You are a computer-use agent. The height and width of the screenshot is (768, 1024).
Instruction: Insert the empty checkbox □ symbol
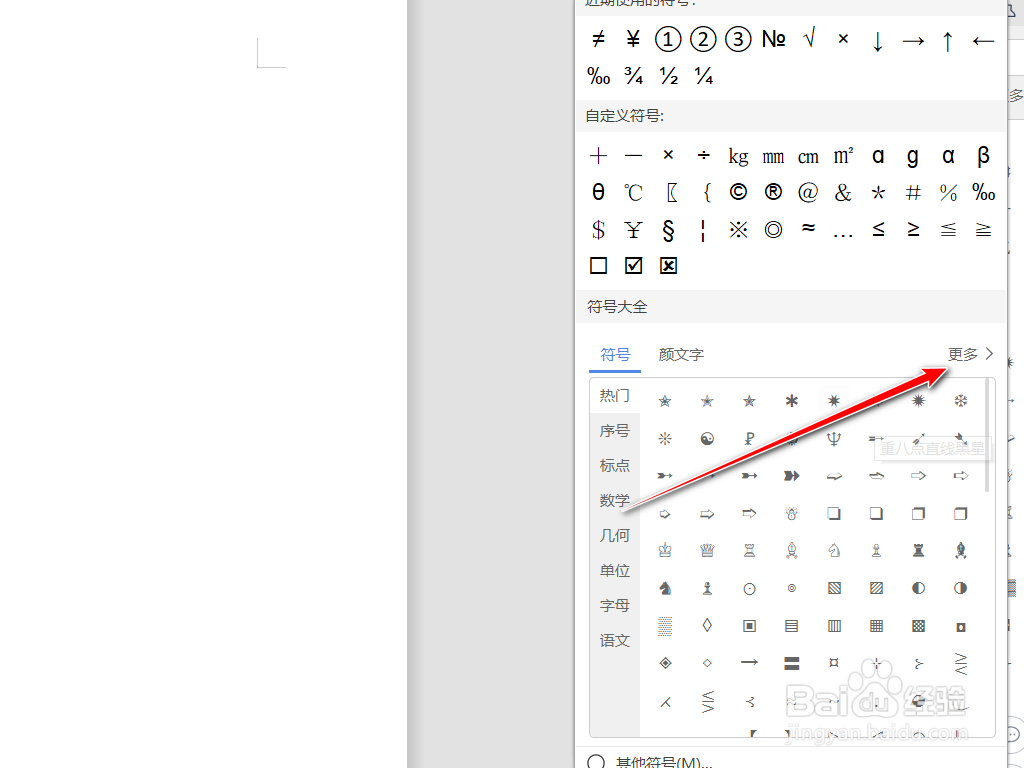click(598, 266)
